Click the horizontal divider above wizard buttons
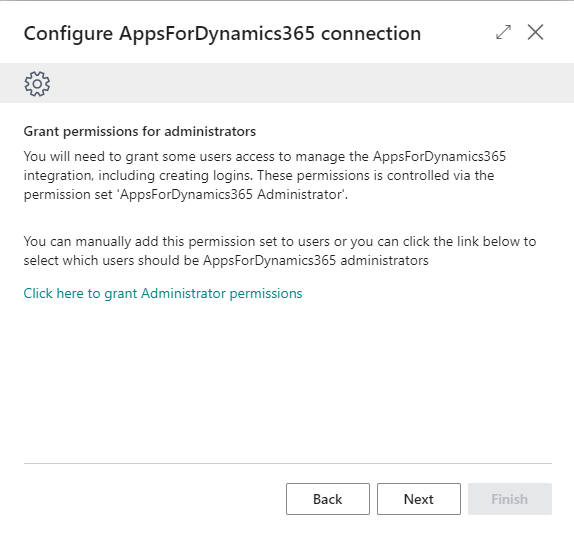 coord(288,463)
